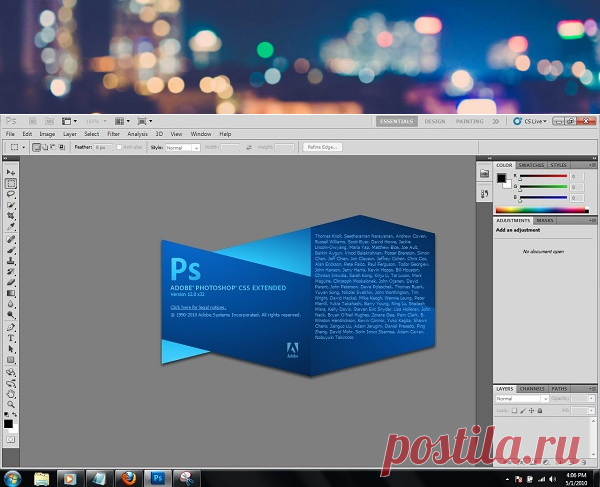Image resolution: width=600 pixels, height=487 pixels.
Task: Choose Add to selection mode
Action: 45,147
